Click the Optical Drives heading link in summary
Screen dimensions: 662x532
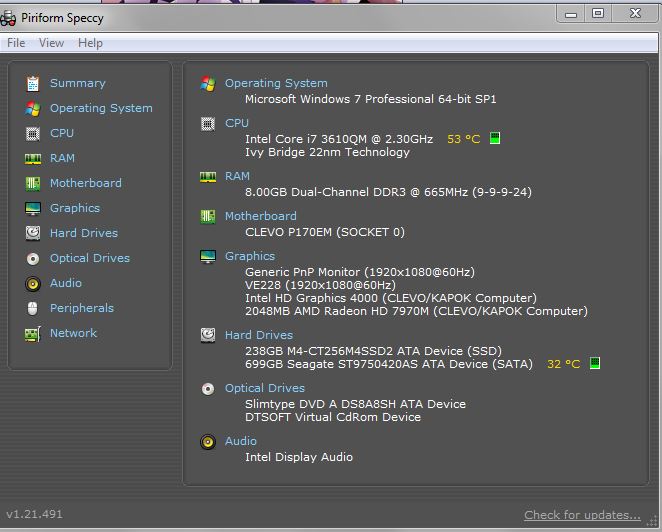coord(265,388)
